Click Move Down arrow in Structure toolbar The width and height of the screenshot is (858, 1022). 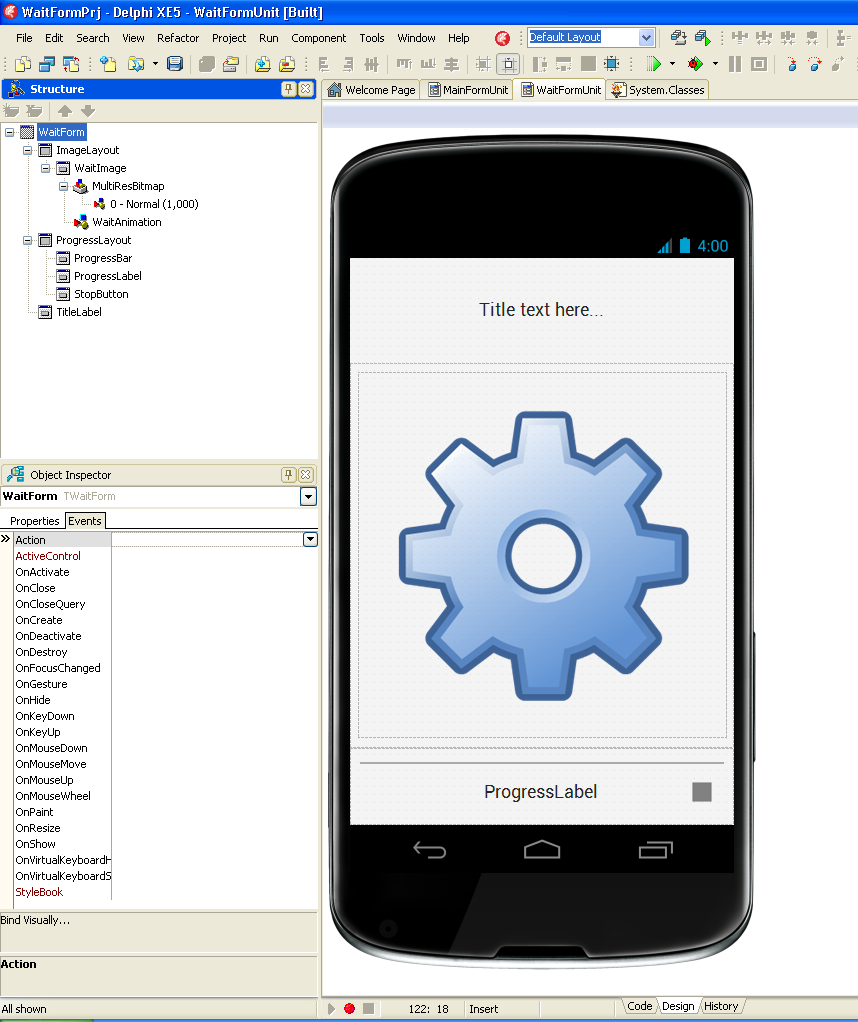[x=88, y=111]
